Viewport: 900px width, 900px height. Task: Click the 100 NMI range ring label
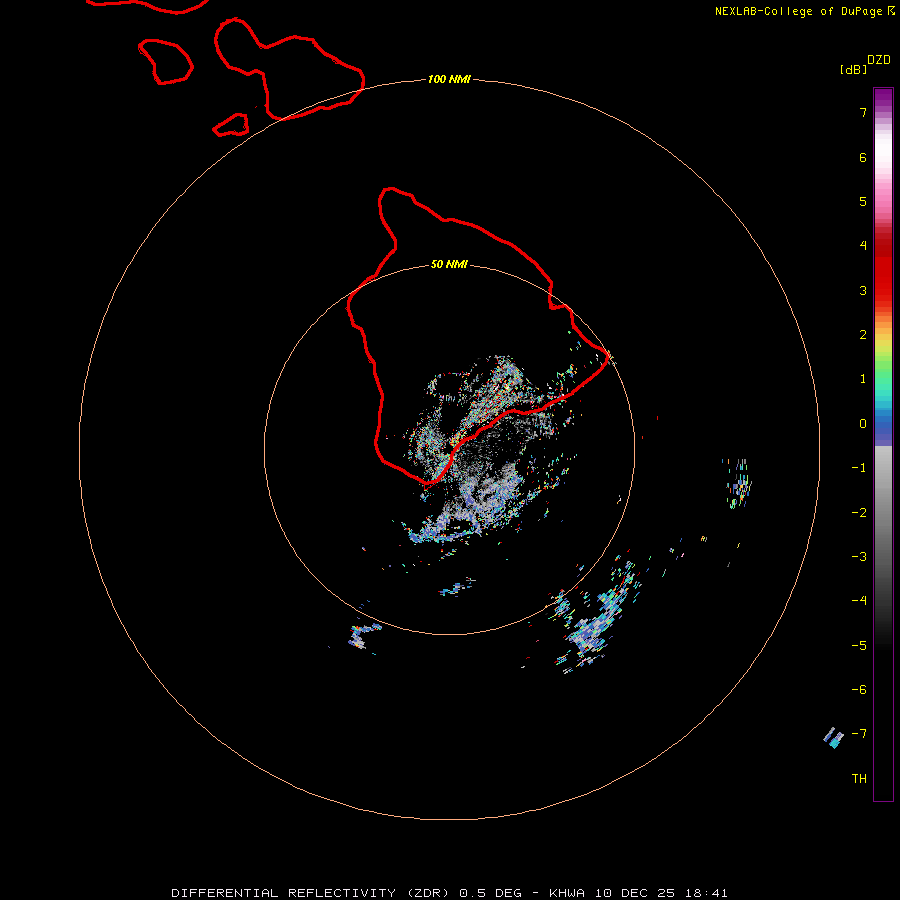449,79
